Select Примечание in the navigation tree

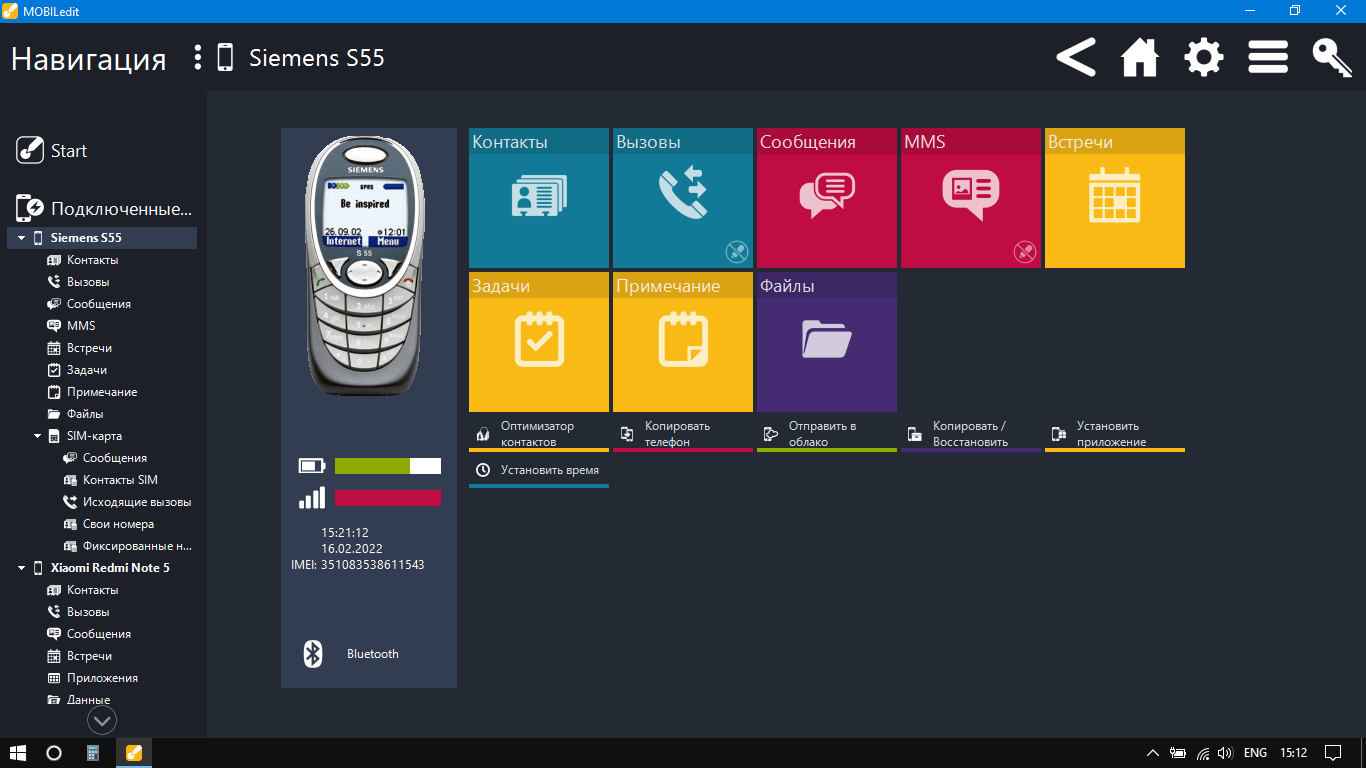point(92,392)
